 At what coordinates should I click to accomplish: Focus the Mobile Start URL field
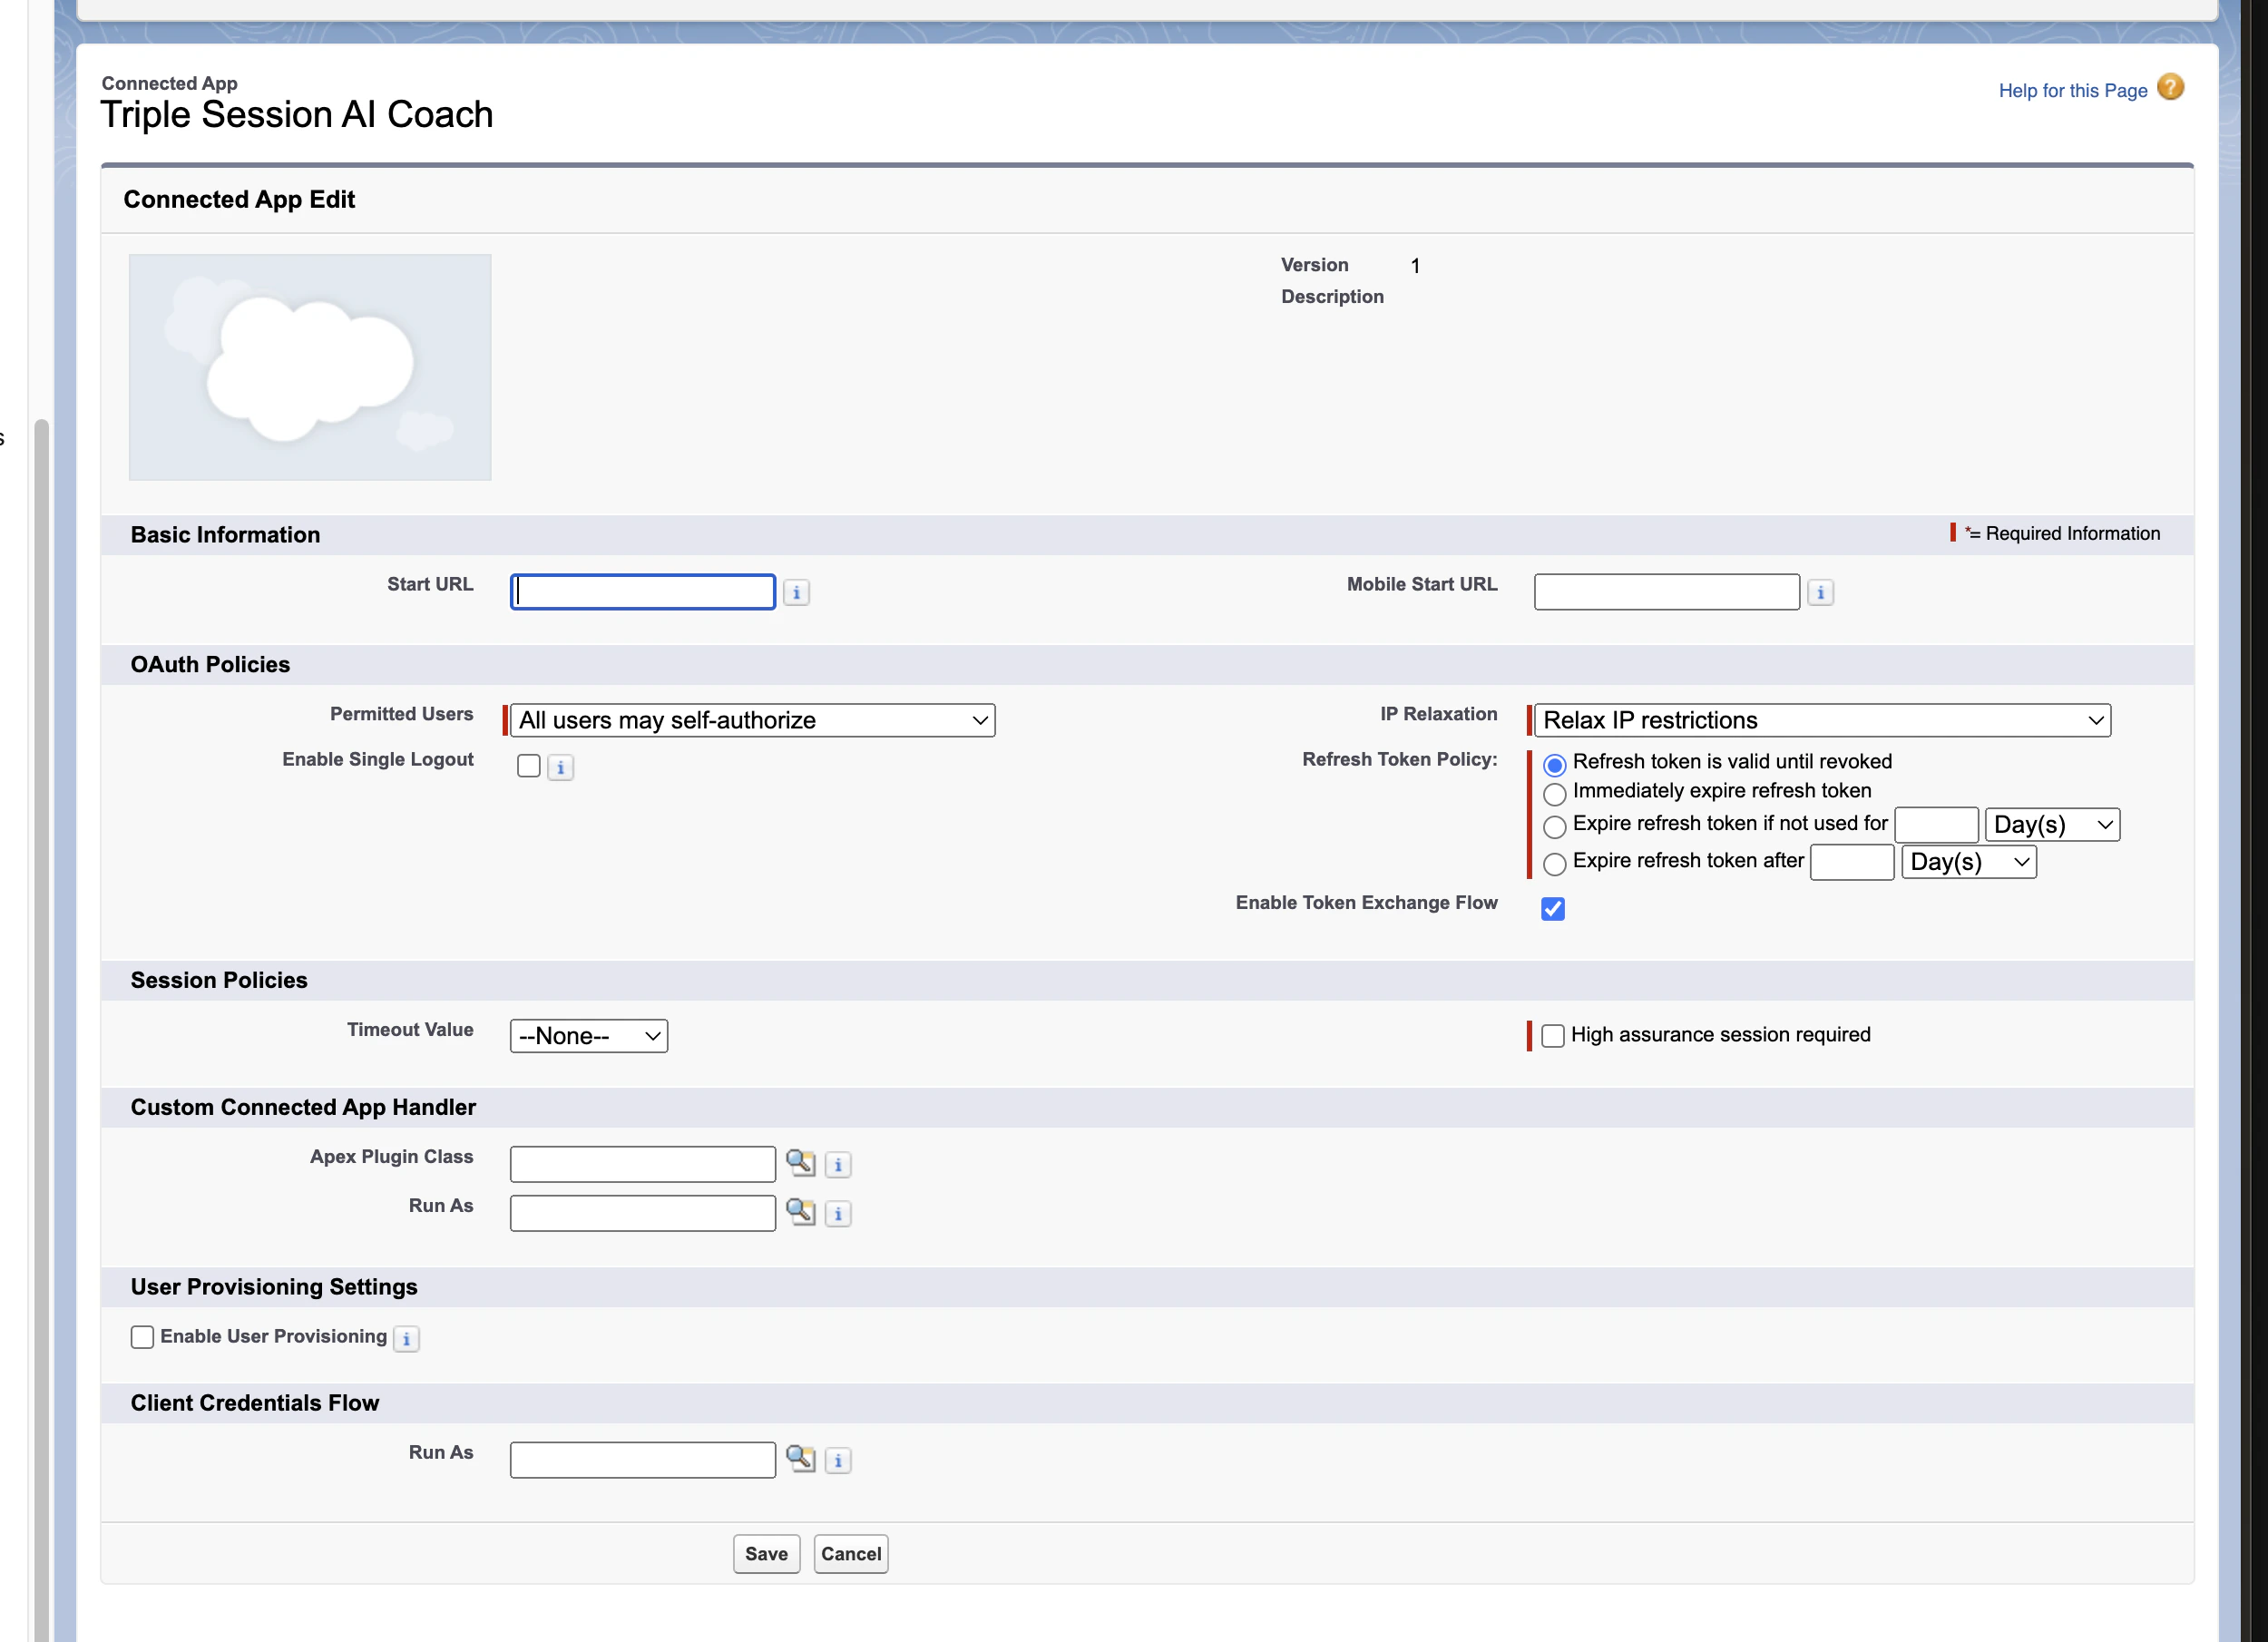pos(1667,592)
